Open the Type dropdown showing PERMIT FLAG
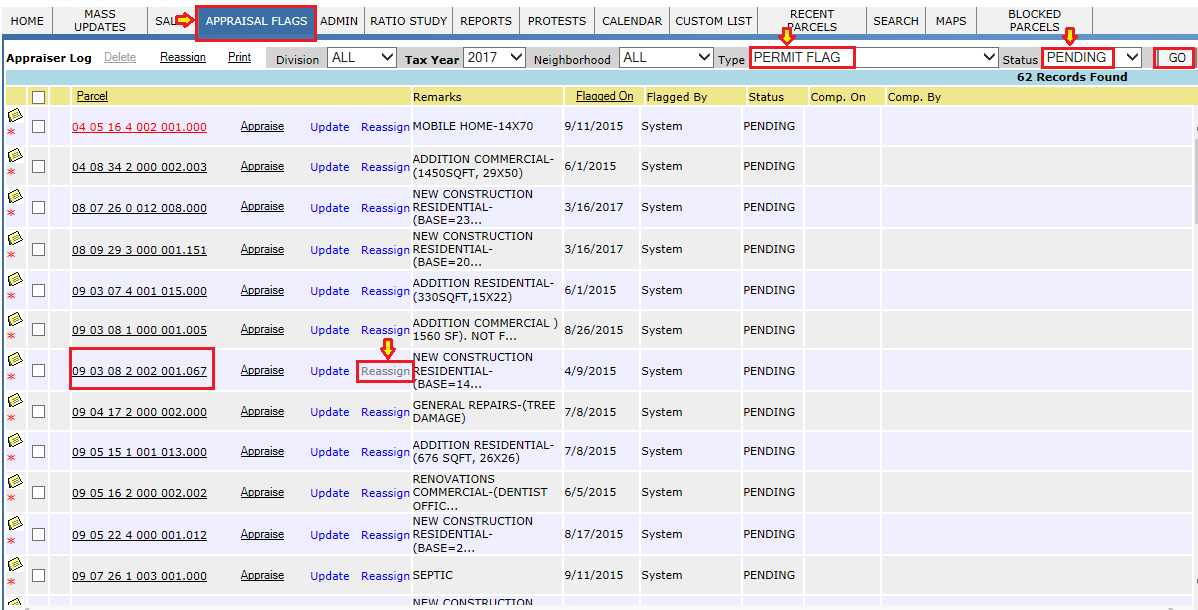 pos(873,58)
